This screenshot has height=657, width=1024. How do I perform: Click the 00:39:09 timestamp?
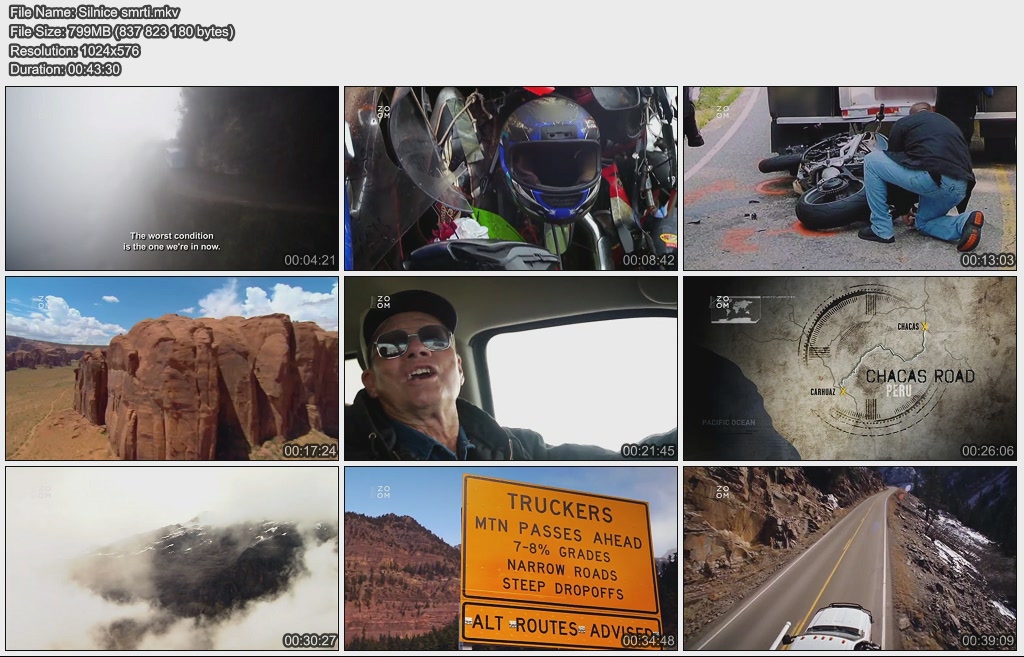(x=987, y=640)
